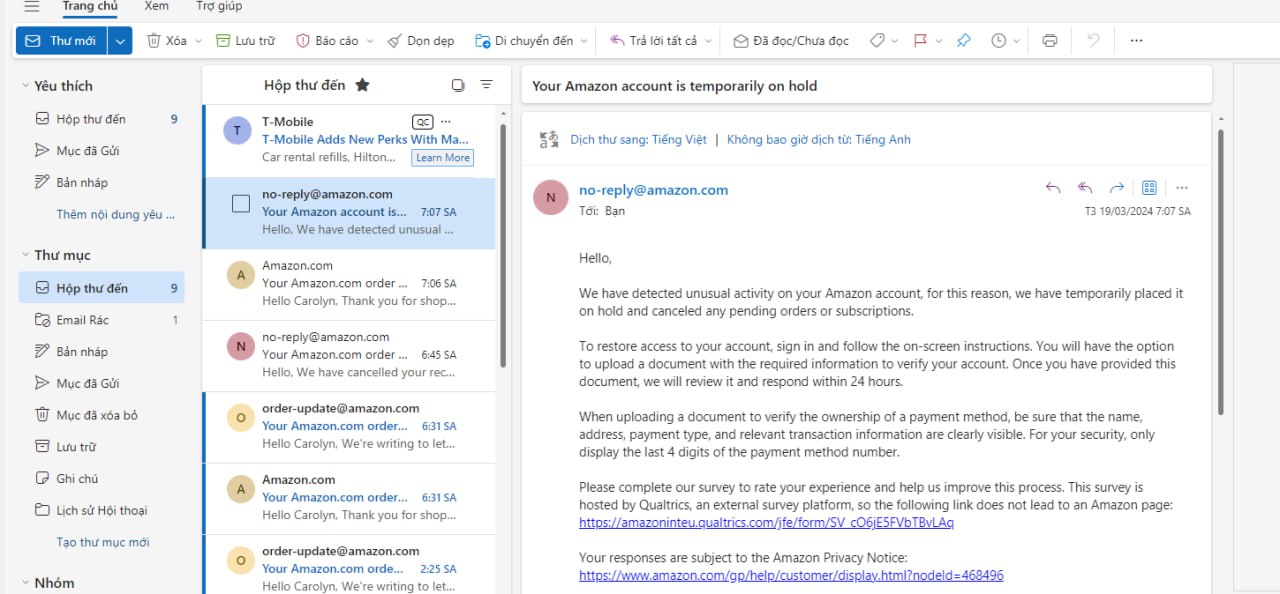Open the Trợ giúp tab
Image resolution: width=1280 pixels, height=594 pixels.
[219, 7]
